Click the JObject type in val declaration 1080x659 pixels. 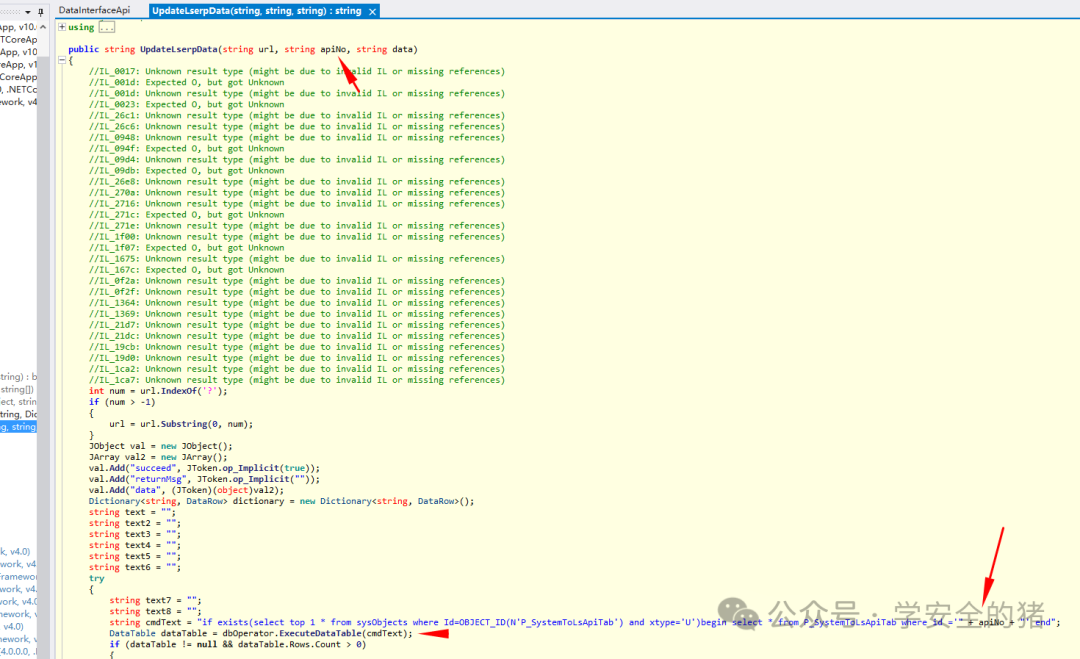[x=107, y=446]
